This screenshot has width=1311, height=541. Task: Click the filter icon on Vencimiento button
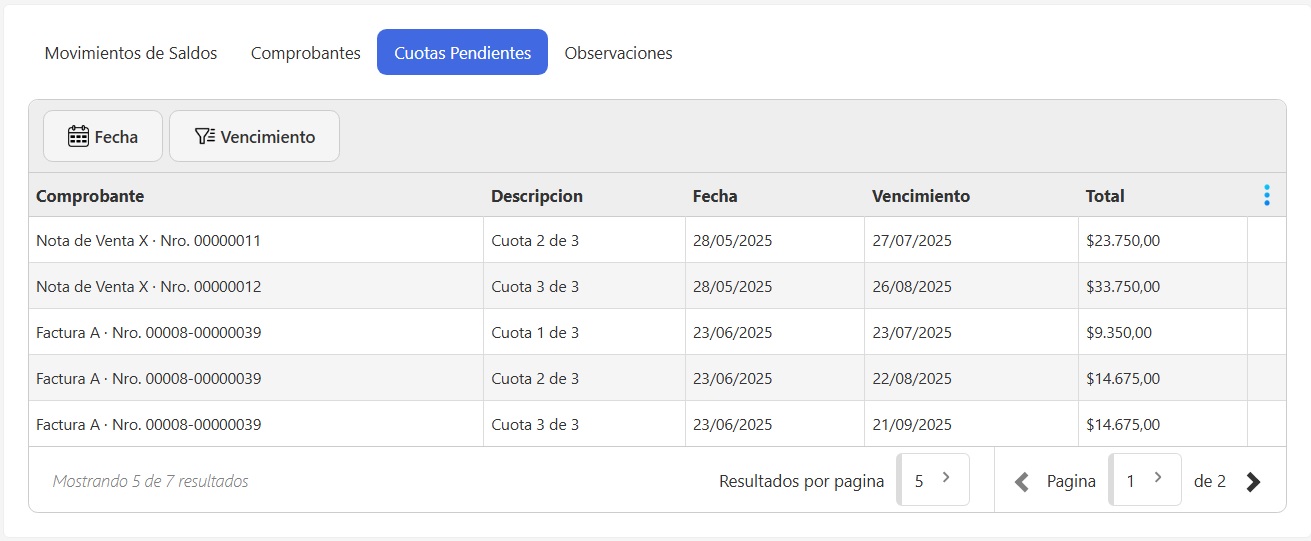204,137
